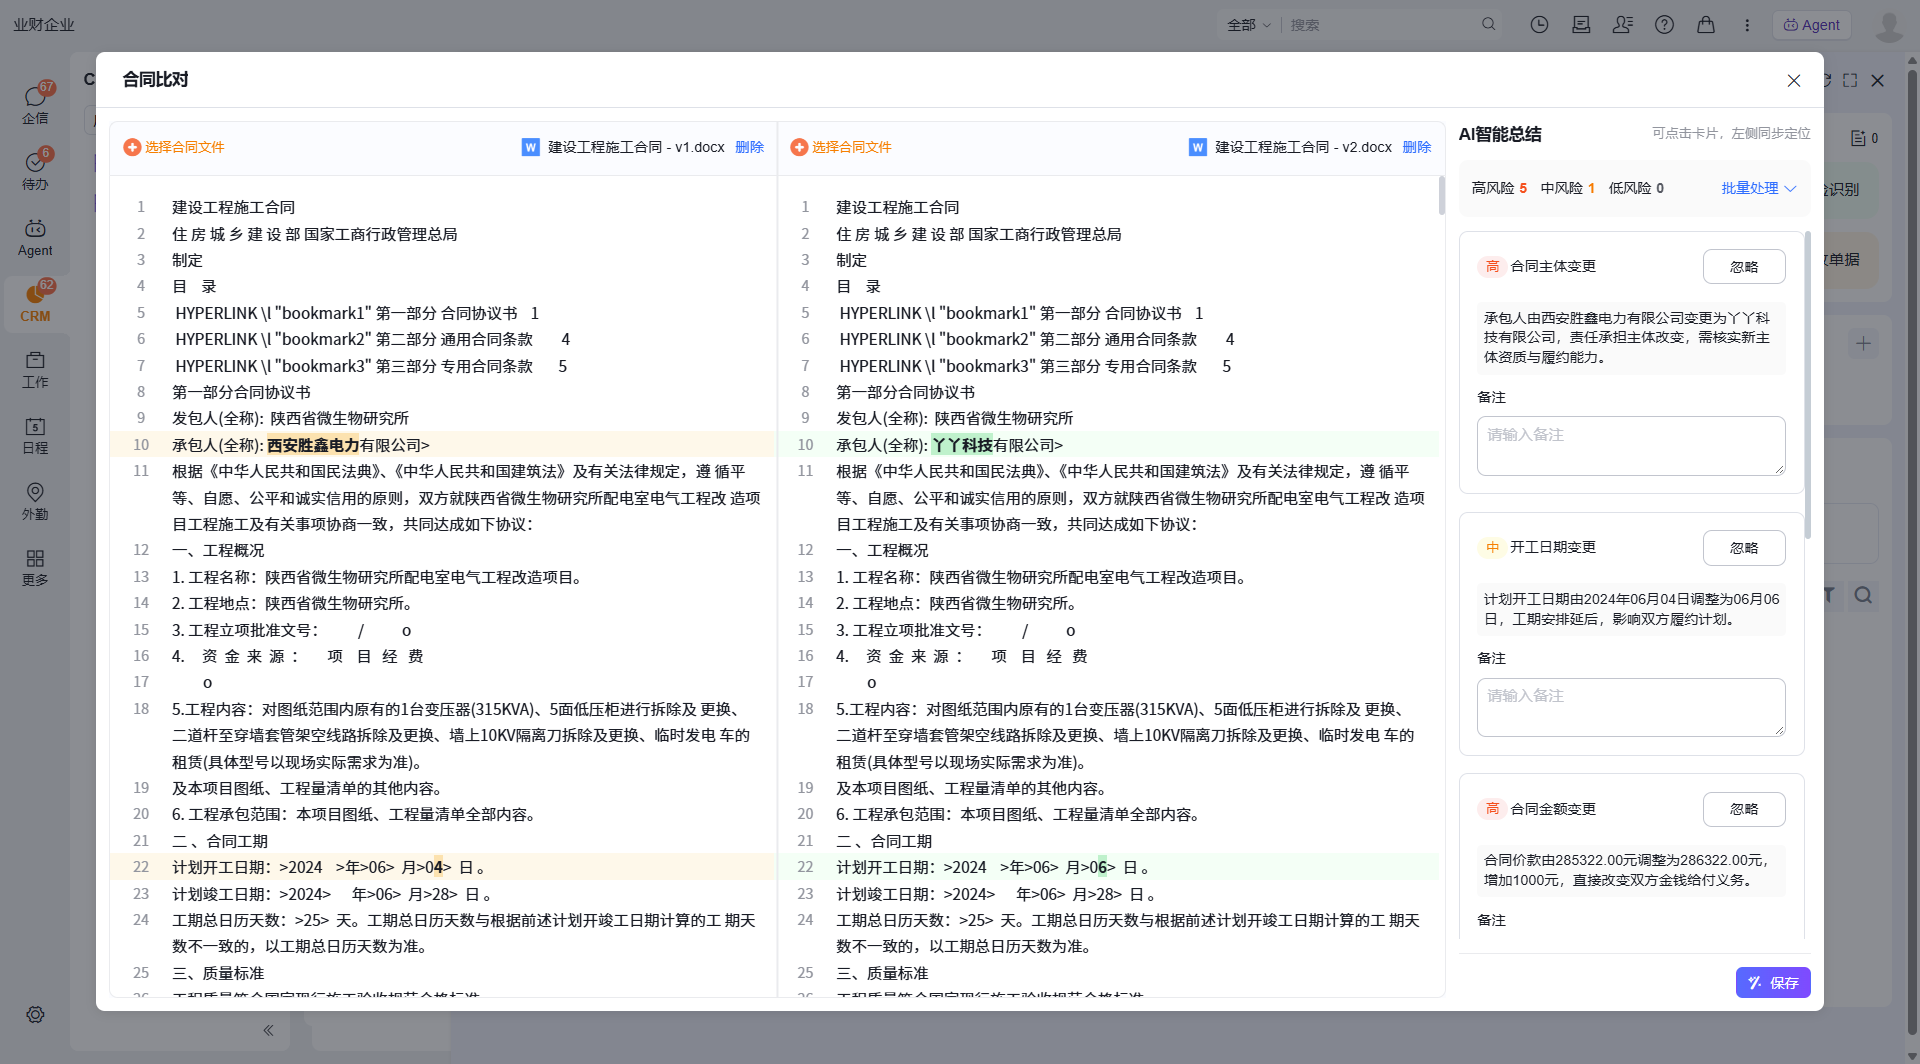Open the 企信 messaging sidebar icon
This screenshot has height=1064, width=1920.
pos(35,103)
